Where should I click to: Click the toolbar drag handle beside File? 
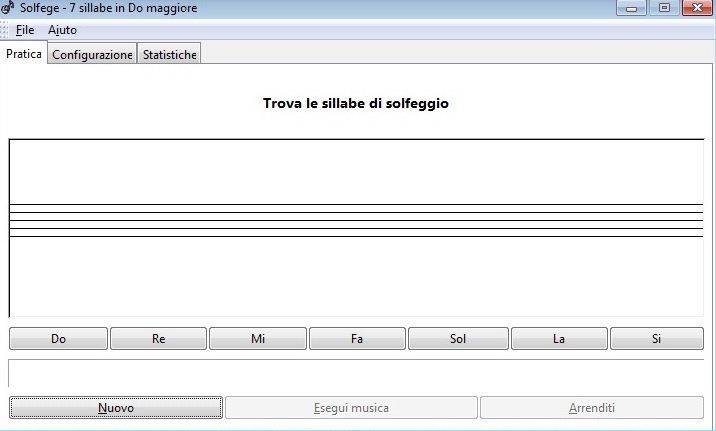coord(5,30)
